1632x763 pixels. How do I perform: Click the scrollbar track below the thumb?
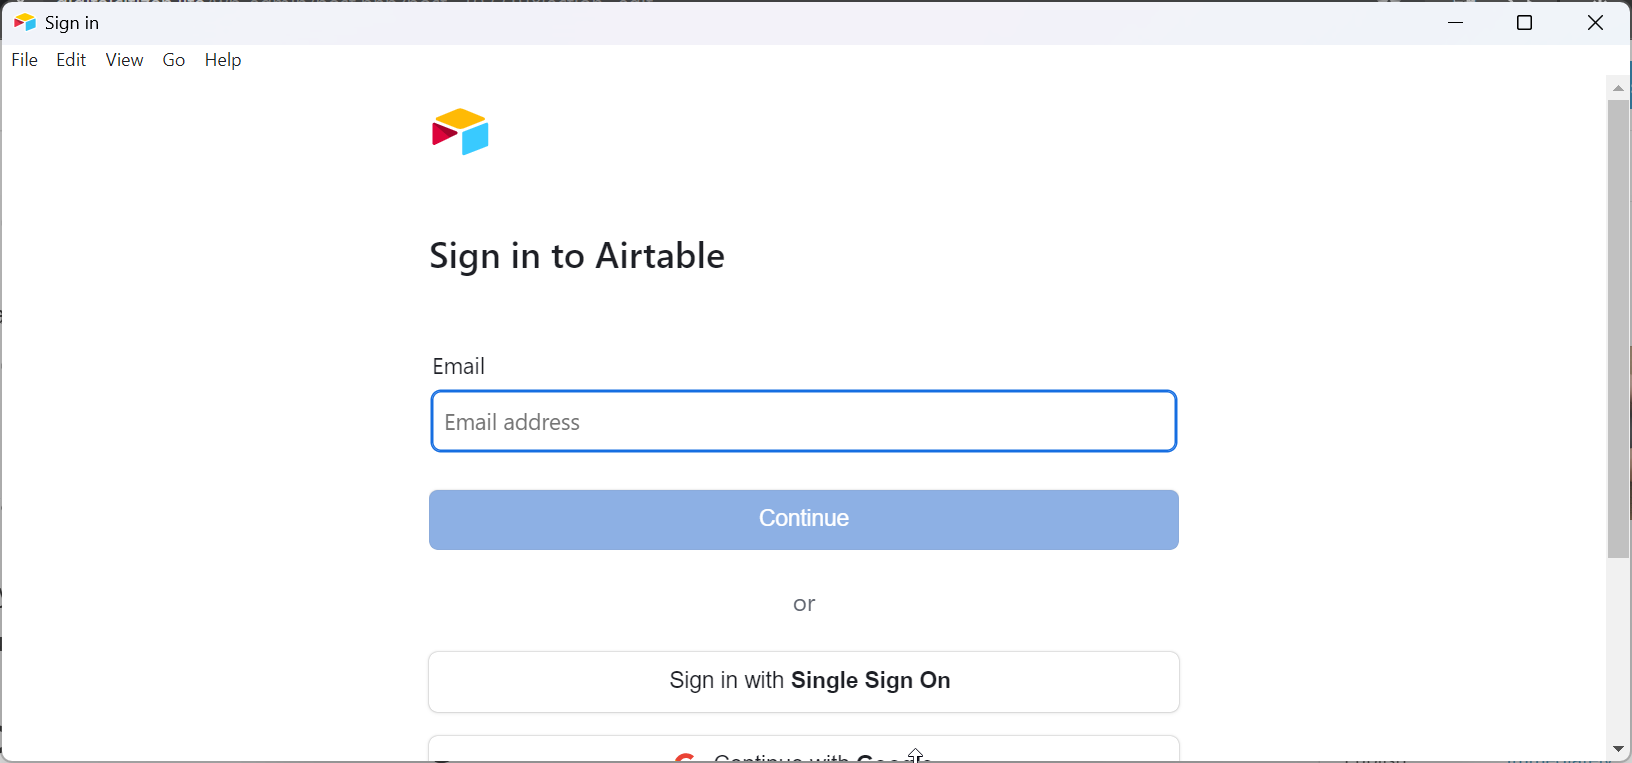tap(1619, 648)
